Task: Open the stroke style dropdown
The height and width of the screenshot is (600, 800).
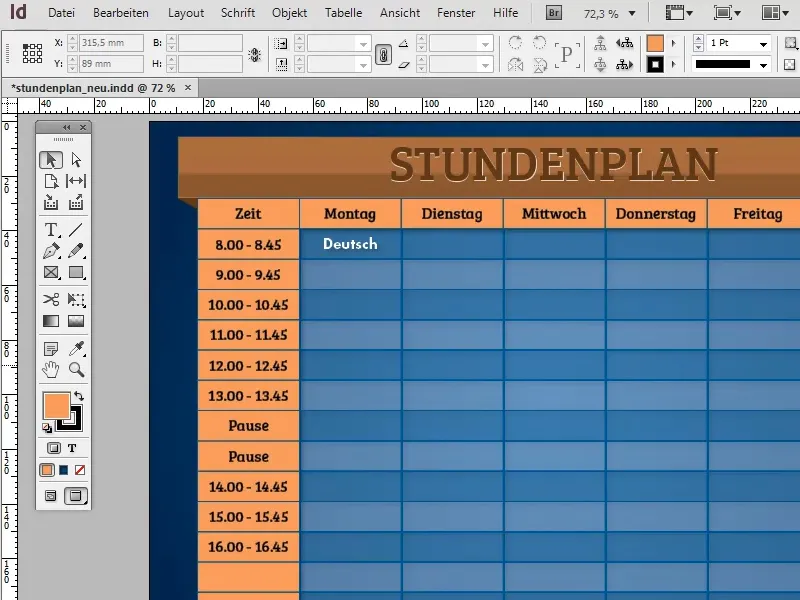Action: 763,65
